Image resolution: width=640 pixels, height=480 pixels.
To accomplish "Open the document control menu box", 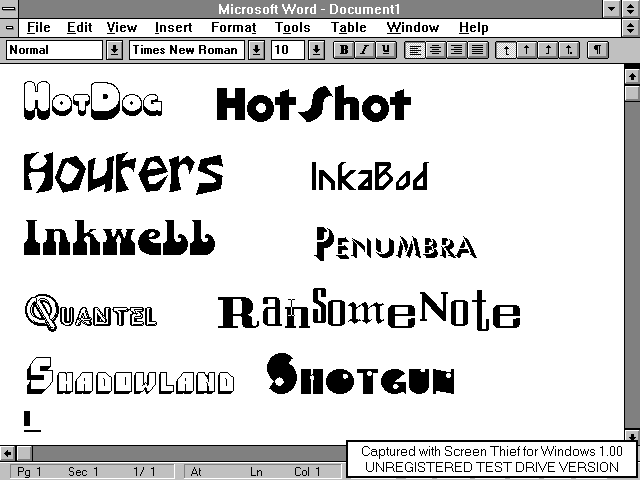I will [10, 28].
